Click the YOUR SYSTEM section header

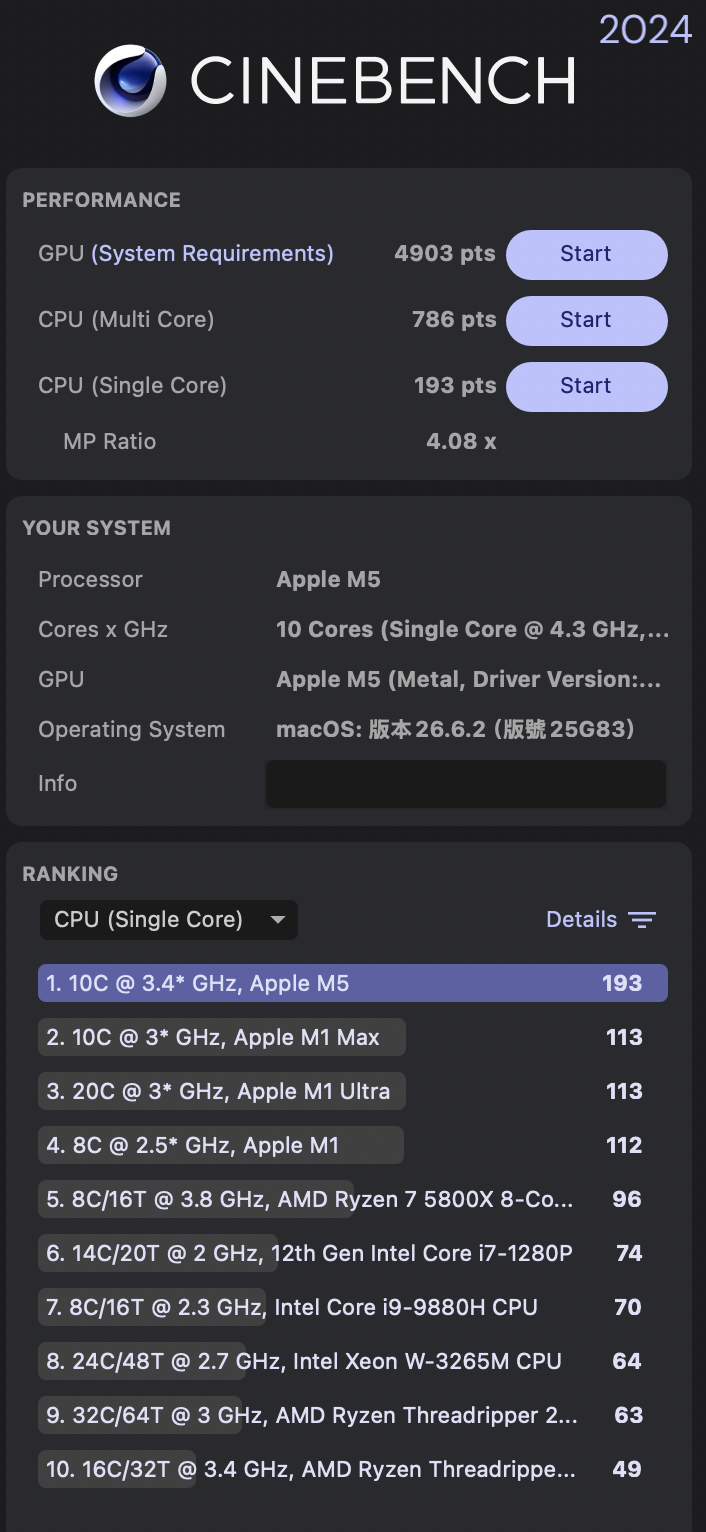tap(96, 528)
